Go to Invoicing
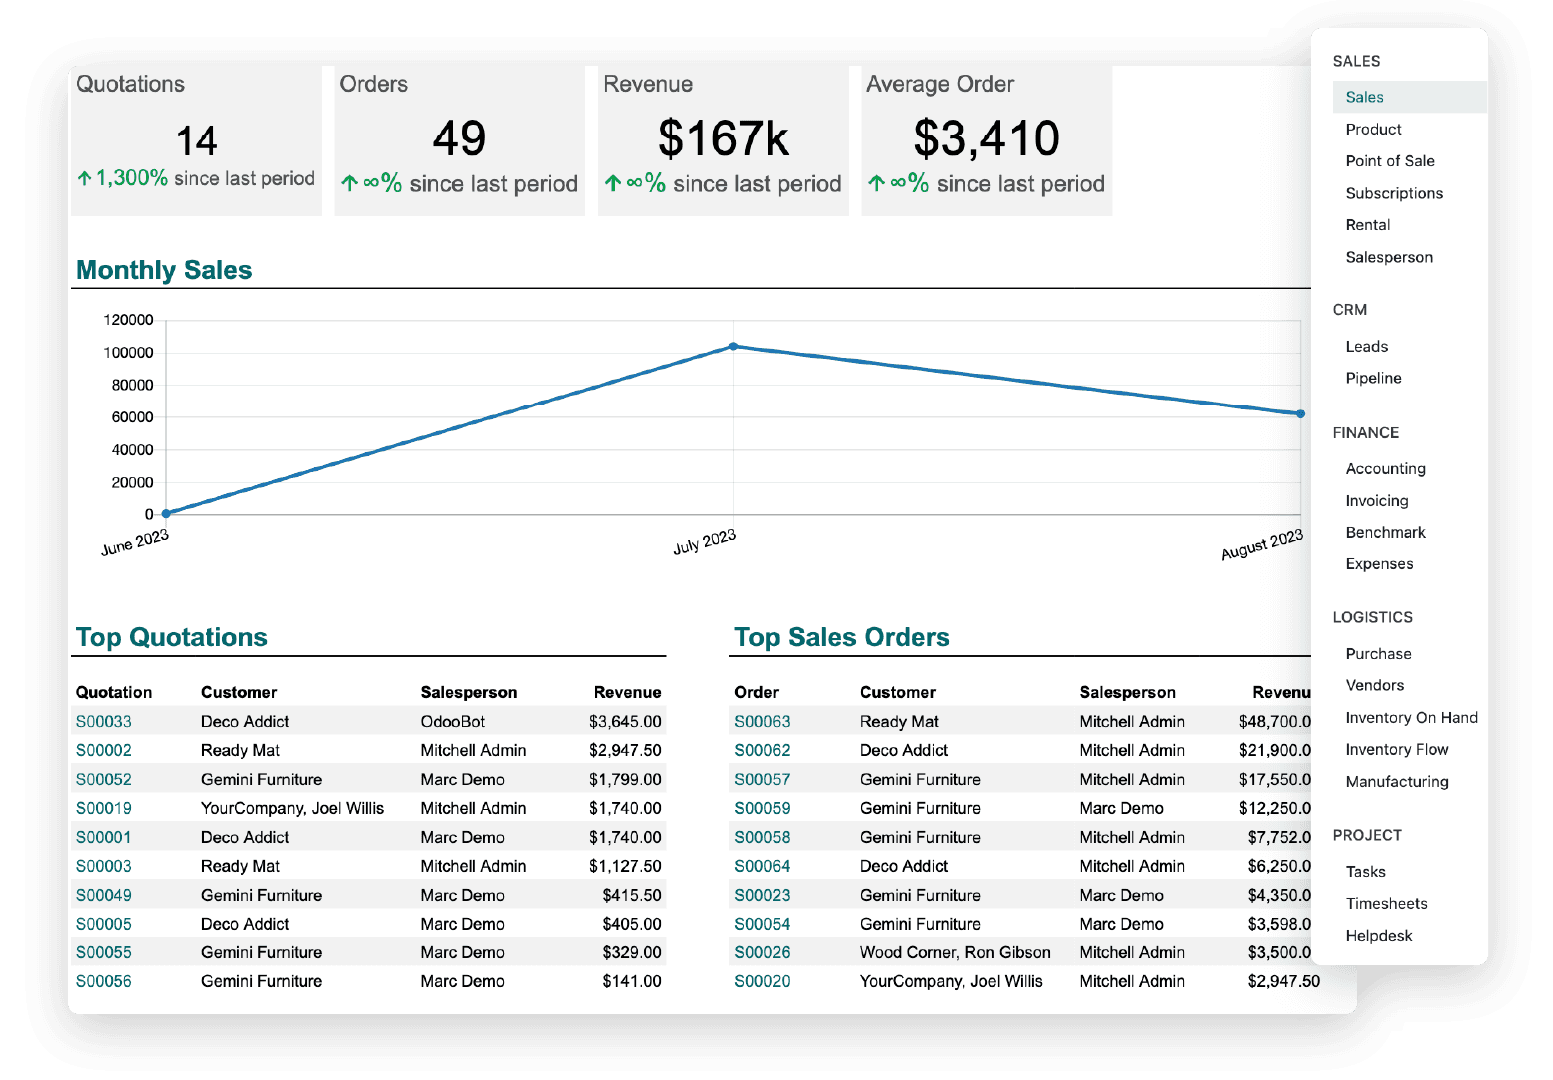 coord(1376,500)
